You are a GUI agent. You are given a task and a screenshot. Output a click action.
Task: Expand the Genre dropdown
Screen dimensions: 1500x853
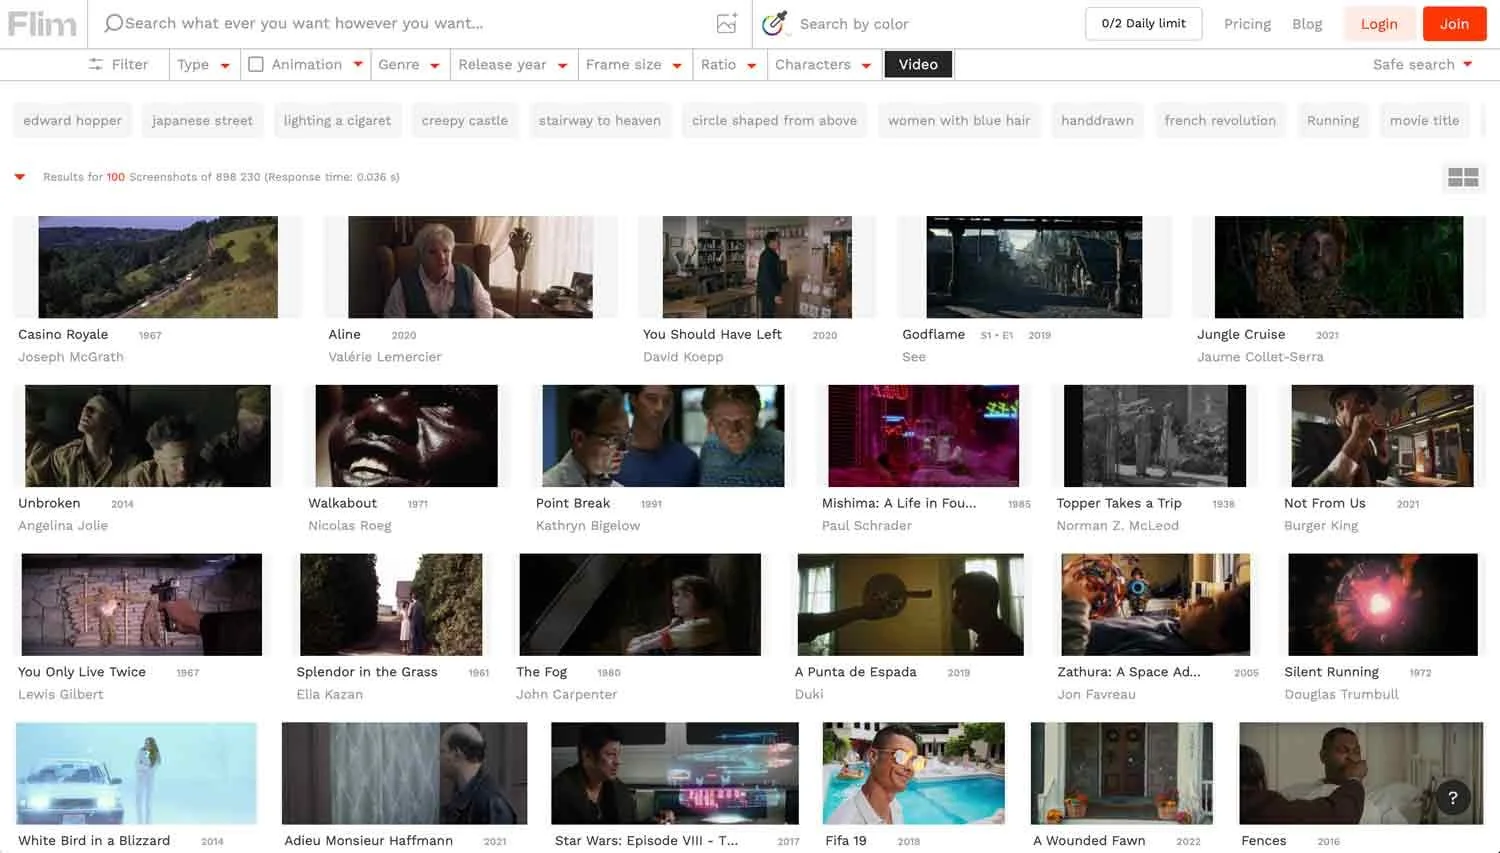point(409,64)
